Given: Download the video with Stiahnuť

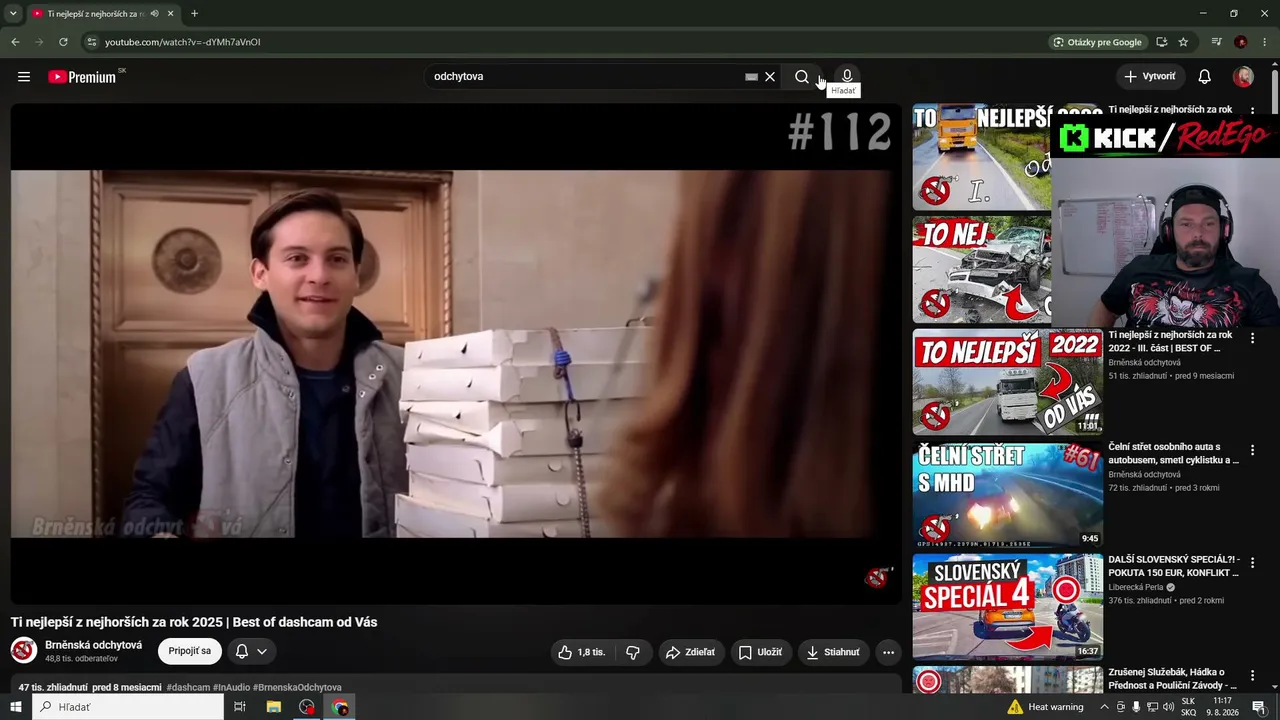Looking at the screenshot, I should 833,652.
